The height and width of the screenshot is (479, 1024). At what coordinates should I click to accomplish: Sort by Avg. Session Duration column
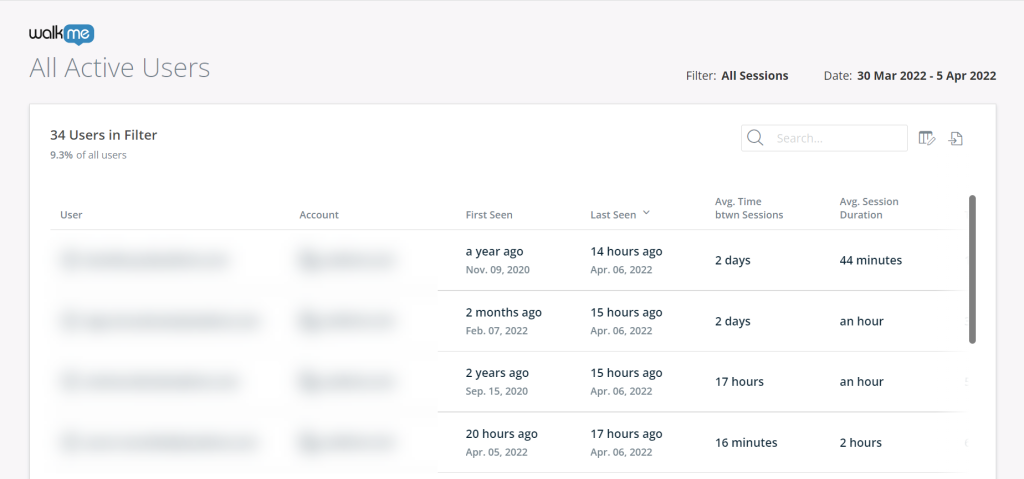869,208
